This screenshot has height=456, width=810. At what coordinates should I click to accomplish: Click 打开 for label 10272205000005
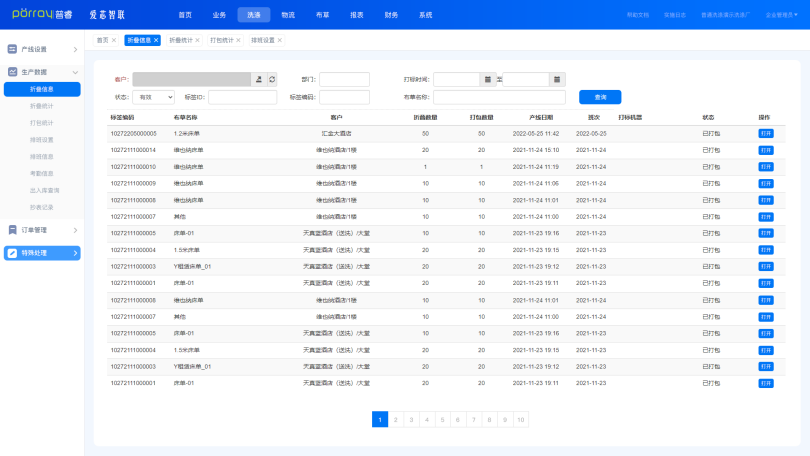click(x=765, y=133)
